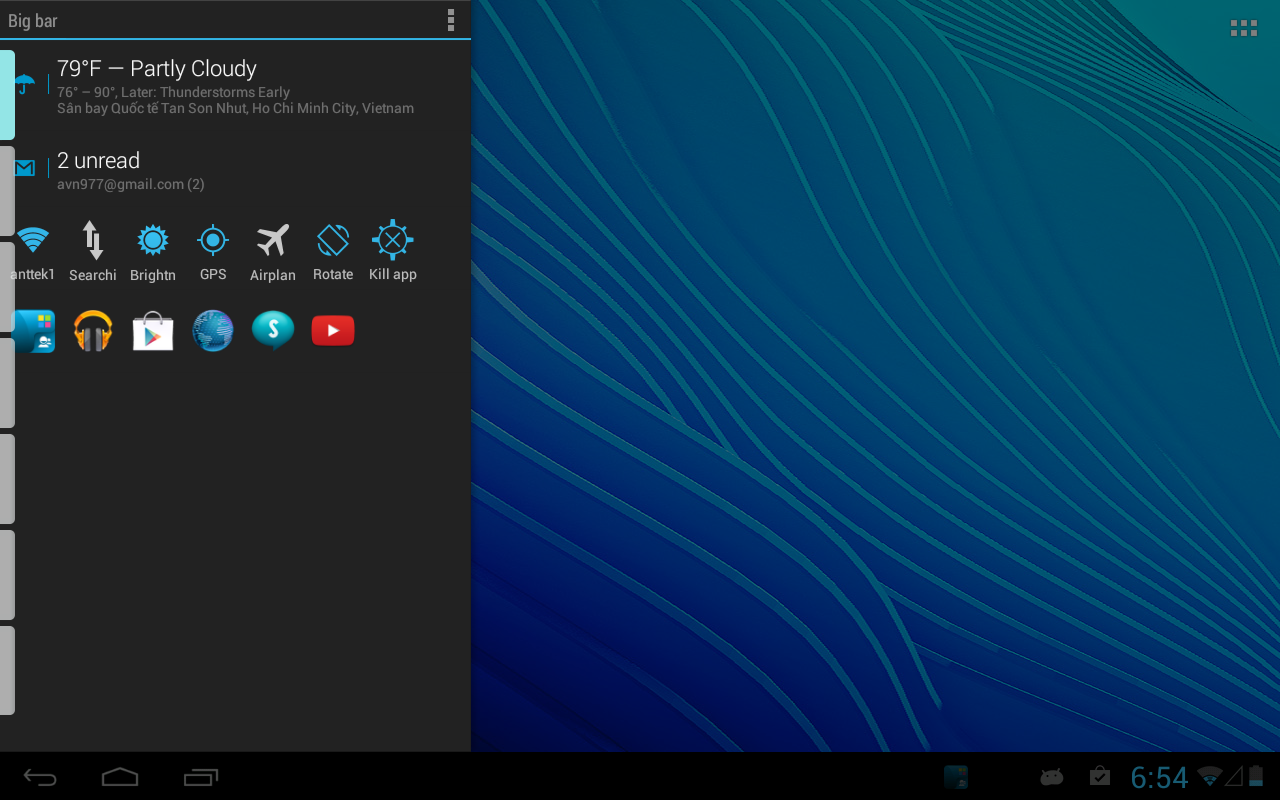The image size is (1280, 800).
Task: Open the weather umbrella icon
Action: (x=25, y=85)
